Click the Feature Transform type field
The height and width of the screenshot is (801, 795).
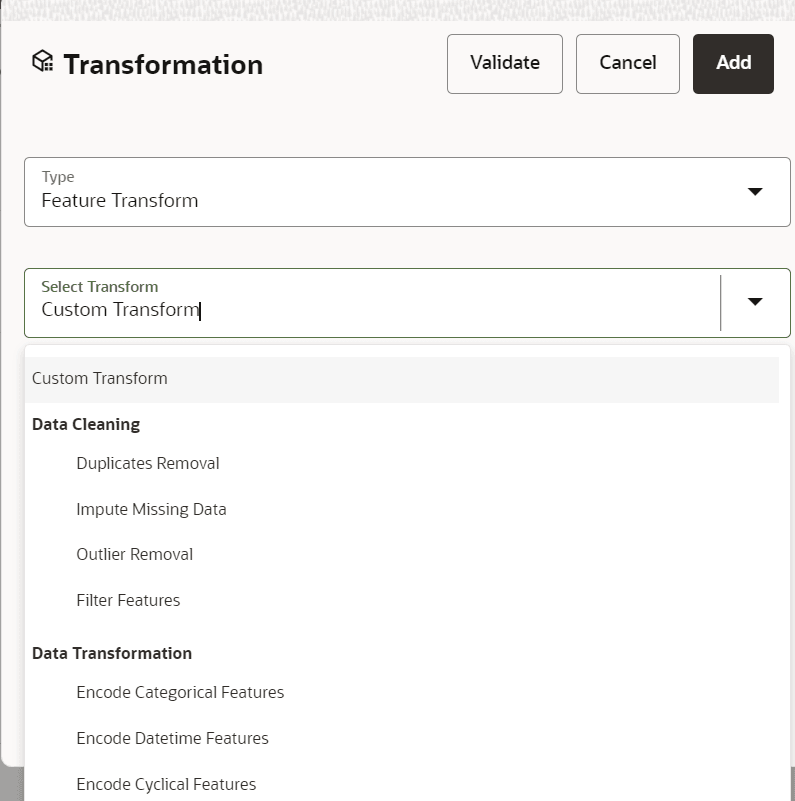click(120, 200)
